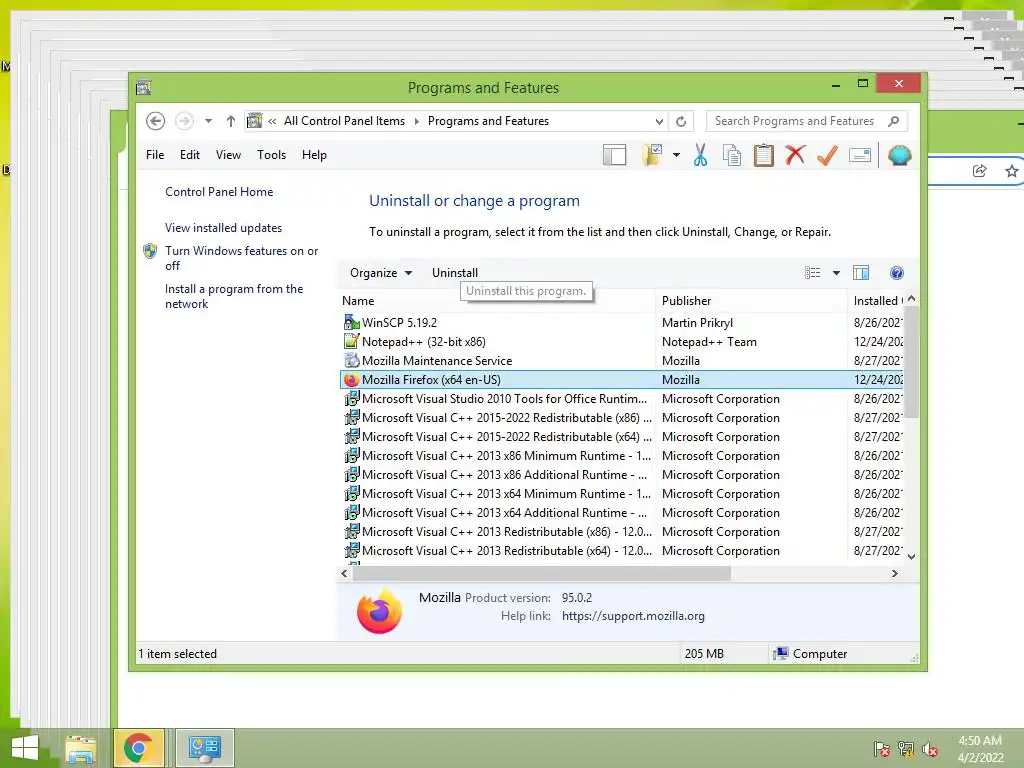Expand the address bar history dropdown
This screenshot has height=768, width=1024.
(659, 121)
